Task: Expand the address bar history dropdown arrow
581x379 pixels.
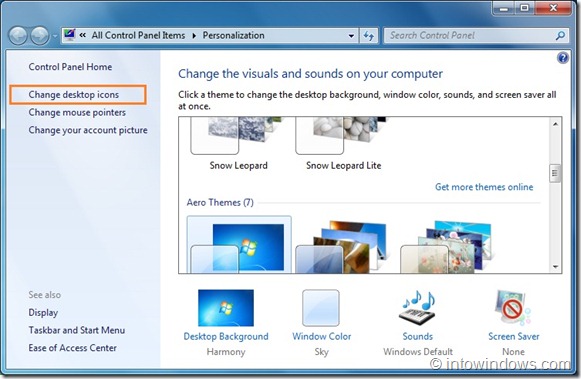Action: pos(351,36)
